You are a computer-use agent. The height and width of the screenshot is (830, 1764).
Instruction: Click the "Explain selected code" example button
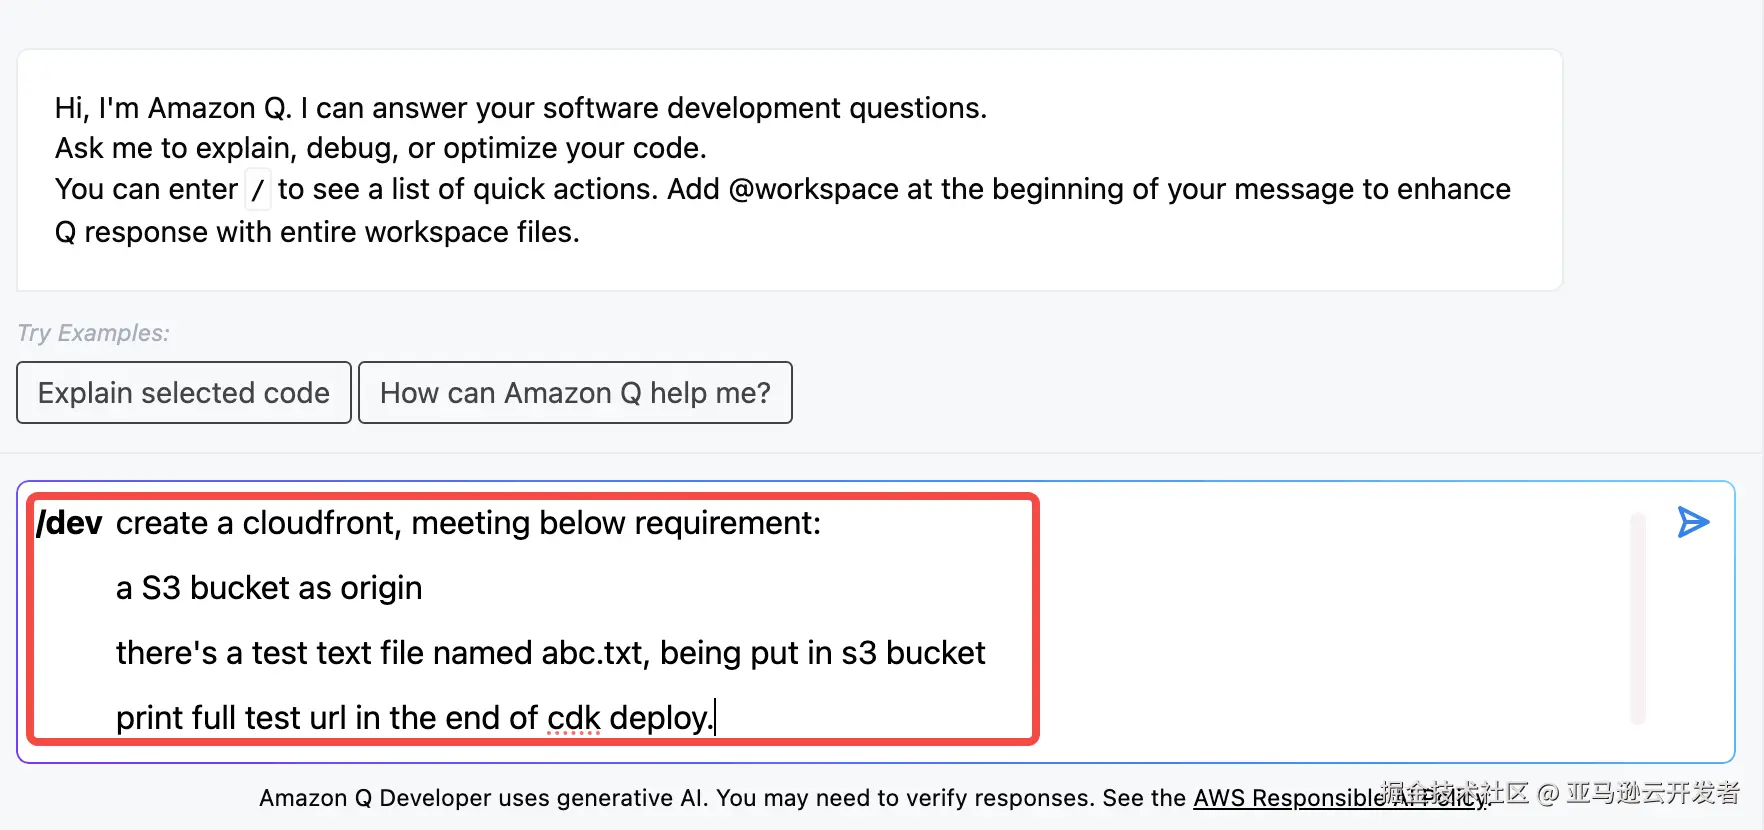pyautogui.click(x=184, y=393)
